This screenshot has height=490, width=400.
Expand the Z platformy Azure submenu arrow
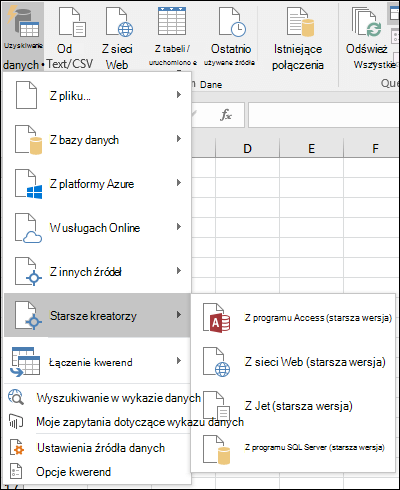click(179, 183)
